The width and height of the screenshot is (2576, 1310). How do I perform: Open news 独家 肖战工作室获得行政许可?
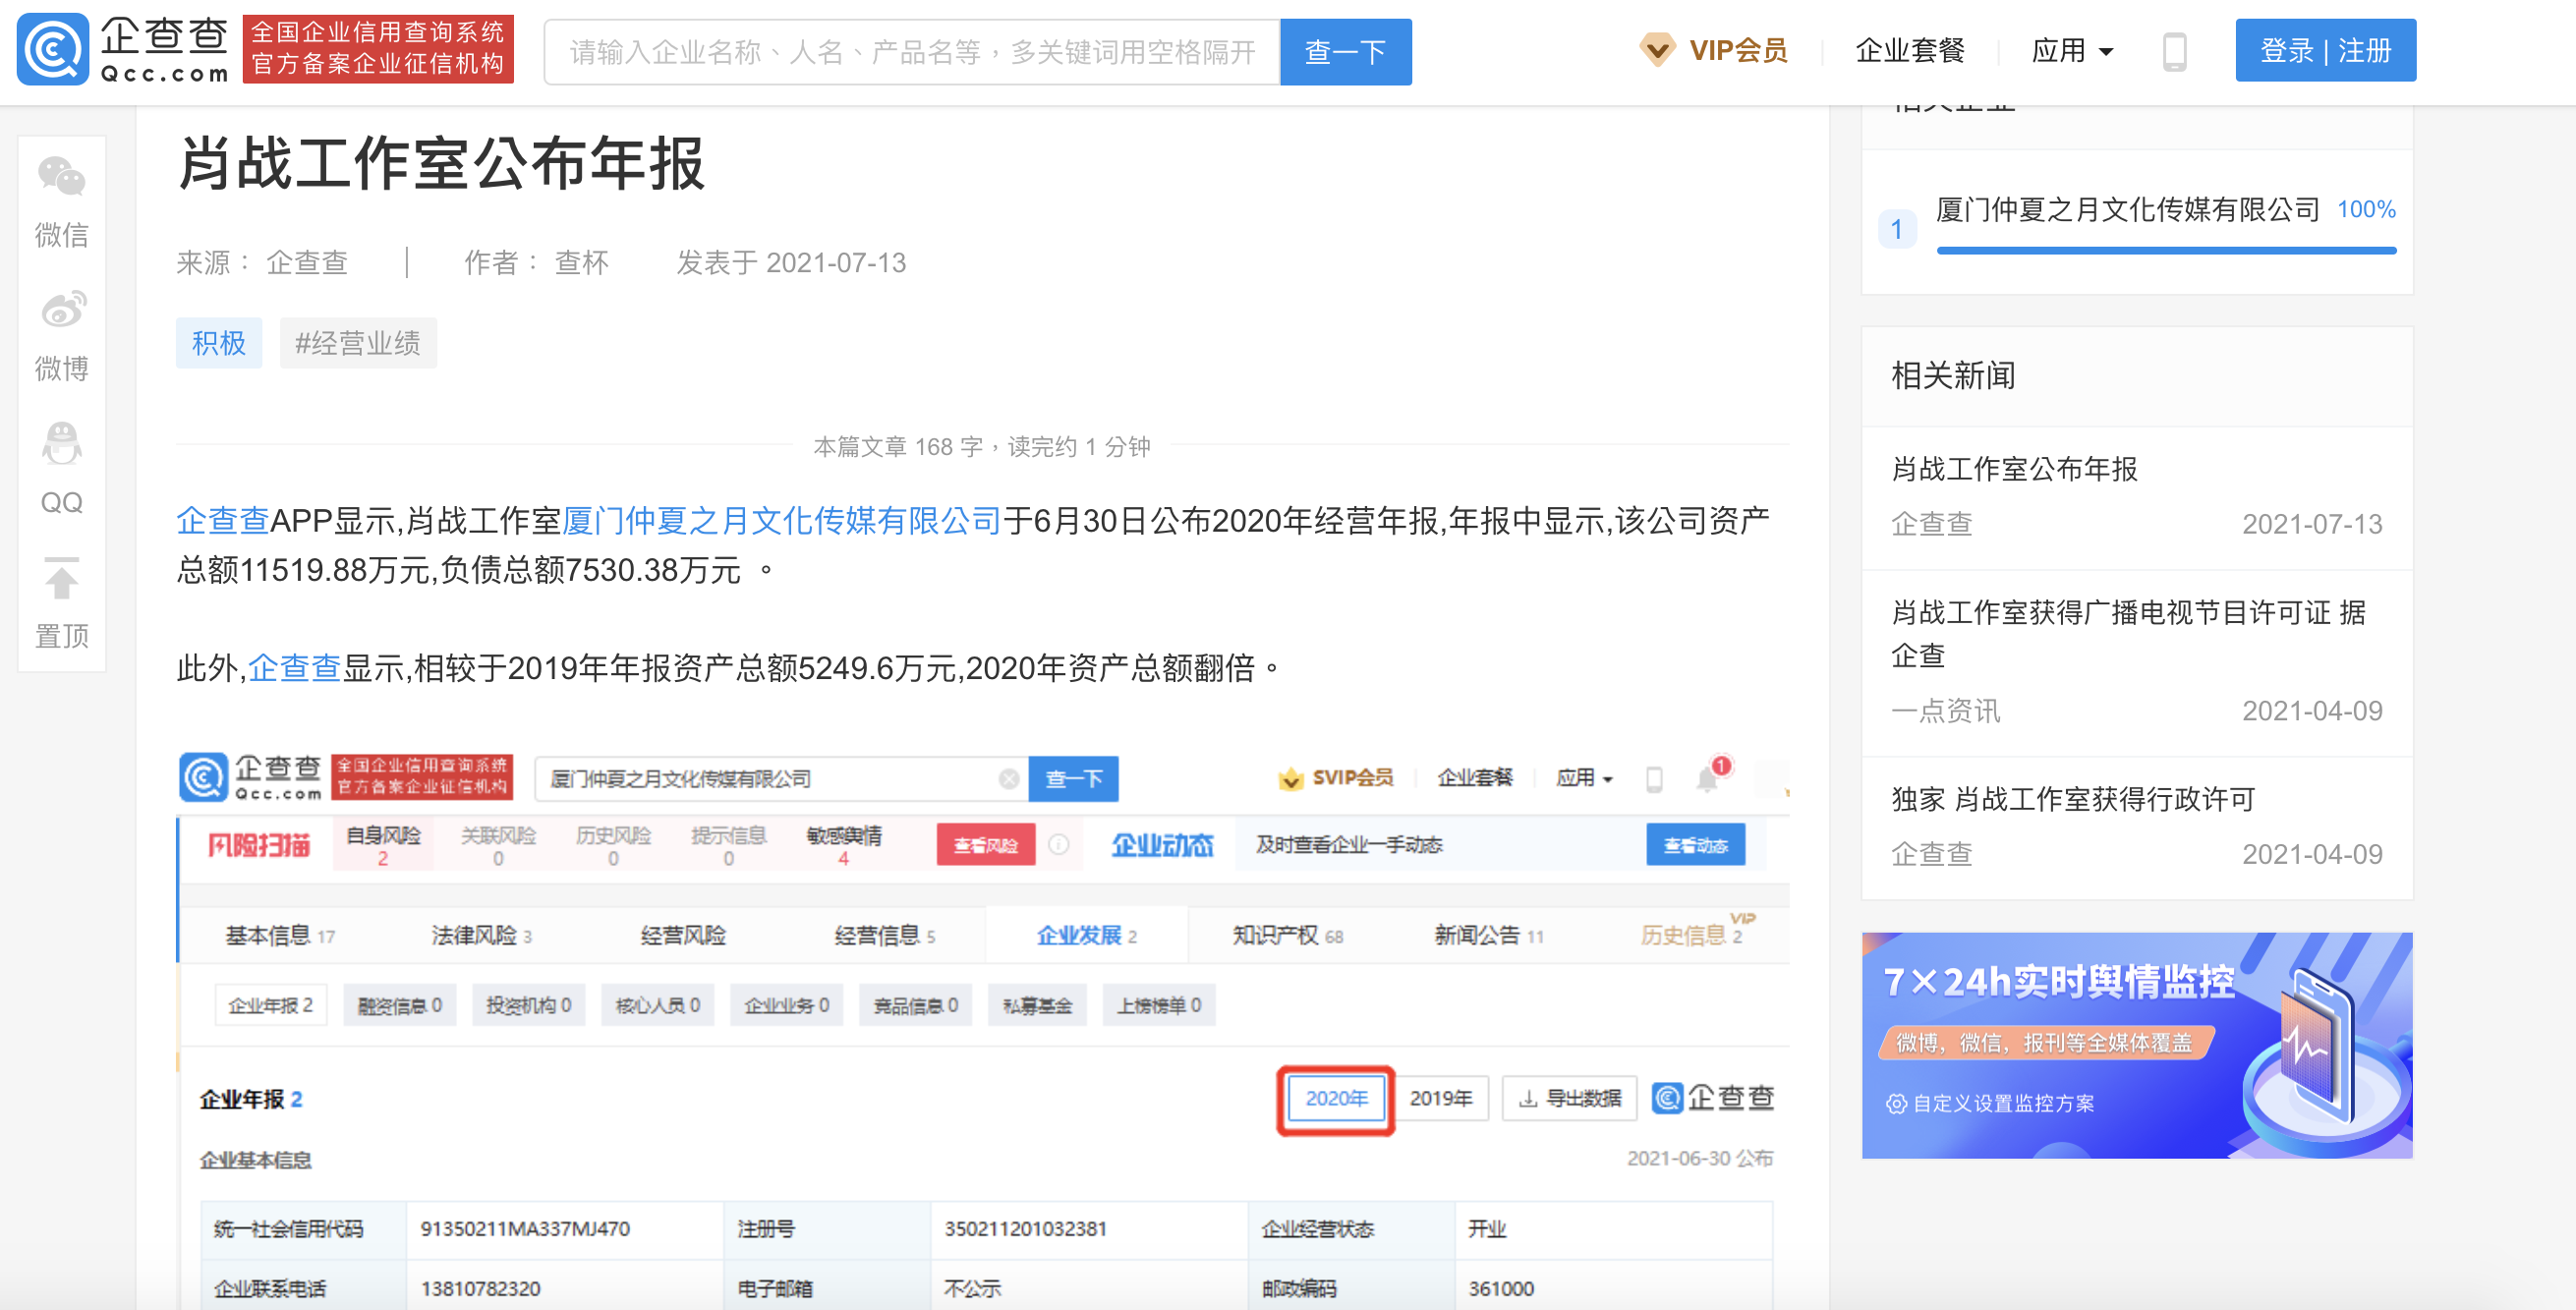click(x=2072, y=799)
